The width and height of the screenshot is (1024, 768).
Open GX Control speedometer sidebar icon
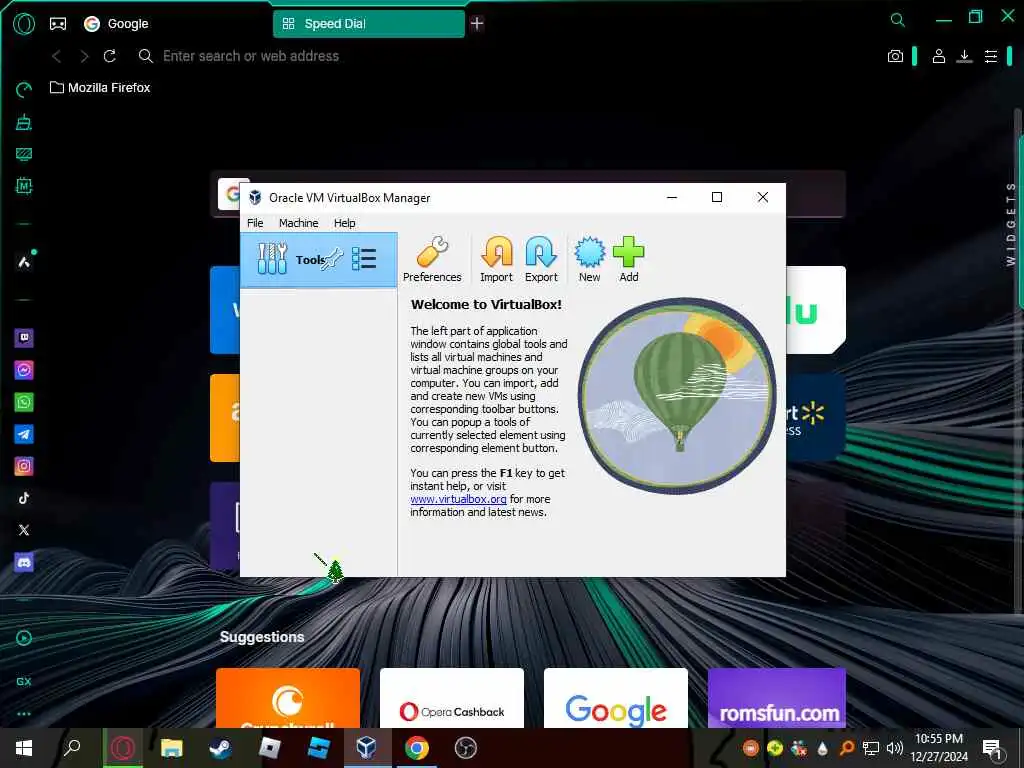click(24, 89)
